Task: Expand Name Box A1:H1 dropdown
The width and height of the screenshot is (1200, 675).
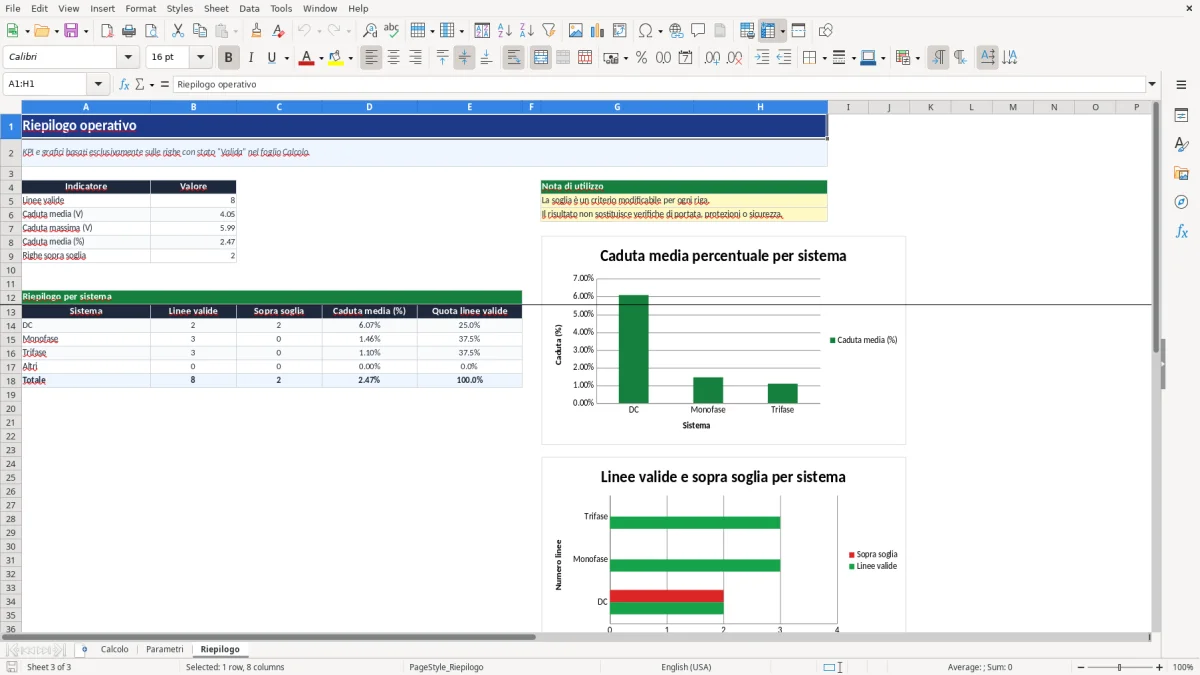Action: pyautogui.click(x=98, y=84)
